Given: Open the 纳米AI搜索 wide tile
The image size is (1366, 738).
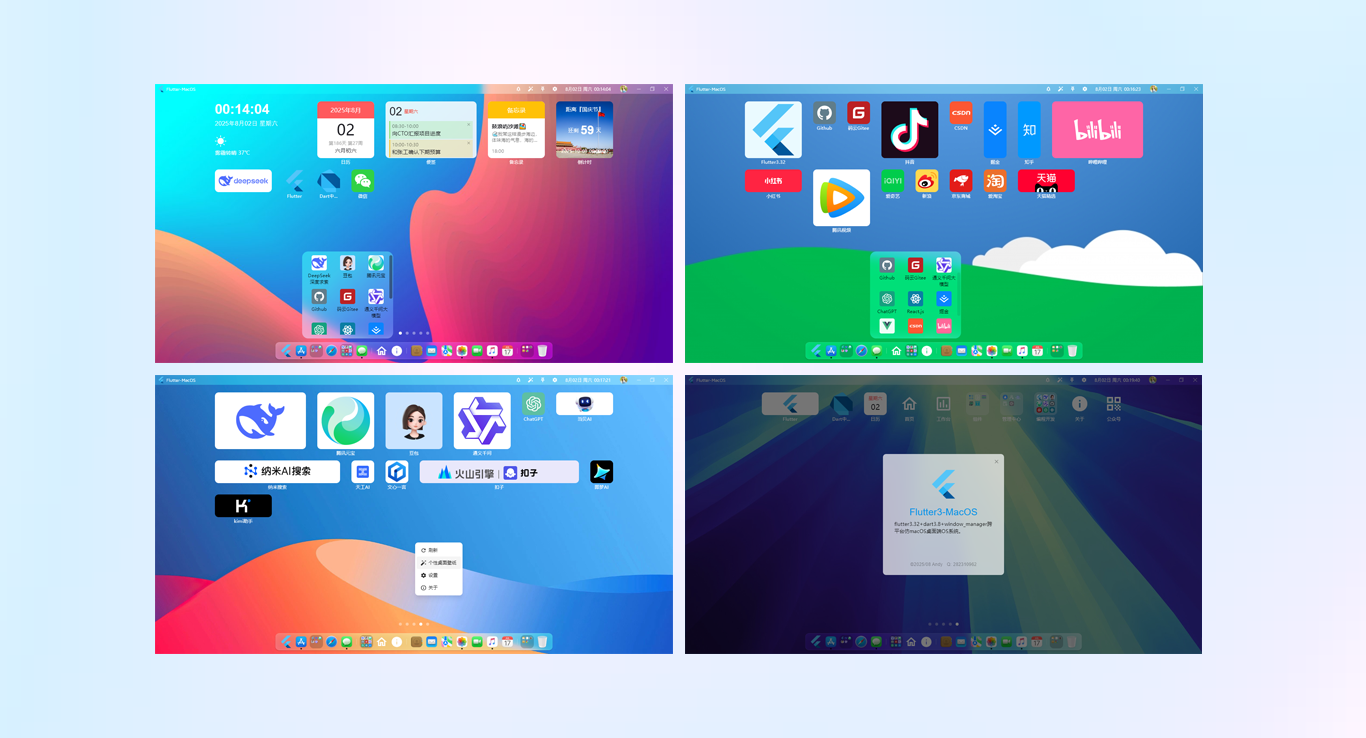Looking at the screenshot, I should [x=277, y=472].
